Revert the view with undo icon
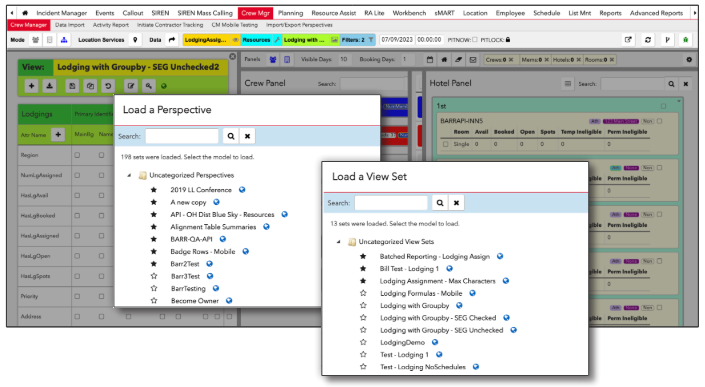 (x=108, y=86)
